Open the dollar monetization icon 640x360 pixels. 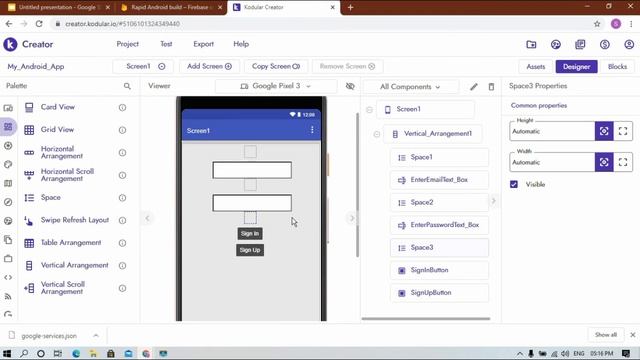604,44
